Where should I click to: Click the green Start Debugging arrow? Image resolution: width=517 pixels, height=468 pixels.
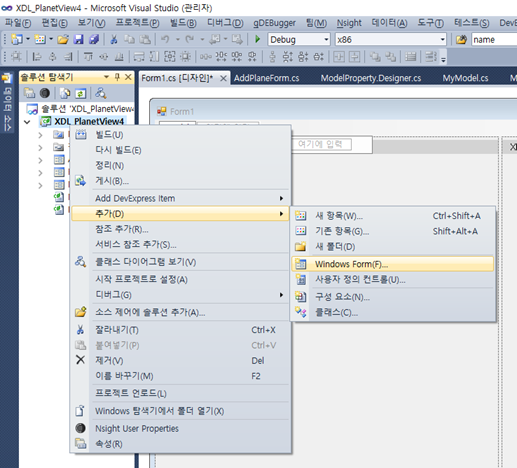click(257, 39)
